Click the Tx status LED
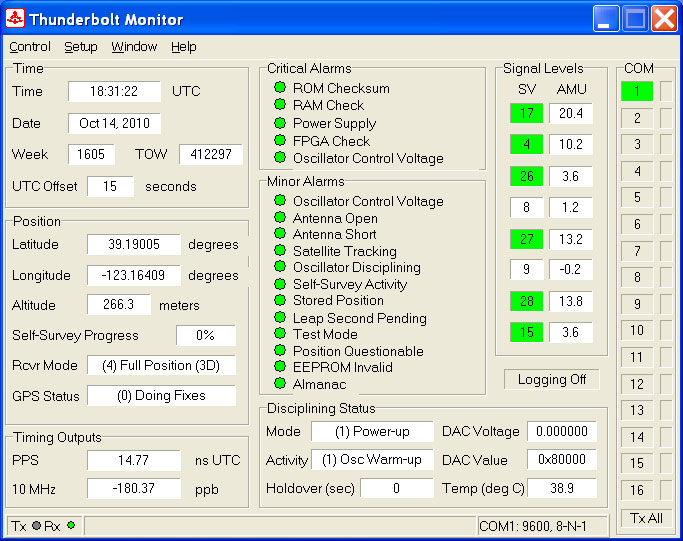Image resolution: width=683 pixels, height=541 pixels. 37,526
